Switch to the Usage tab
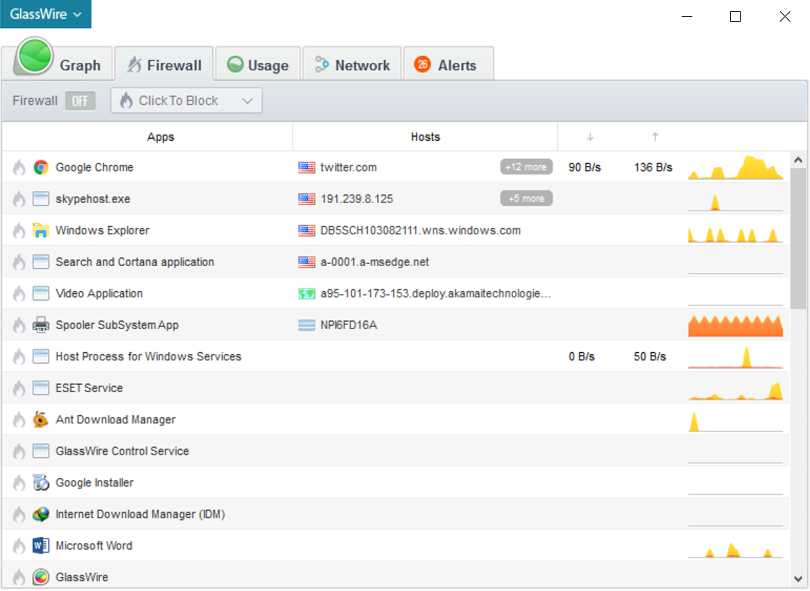Viewport: 810px width, 591px height. point(258,65)
